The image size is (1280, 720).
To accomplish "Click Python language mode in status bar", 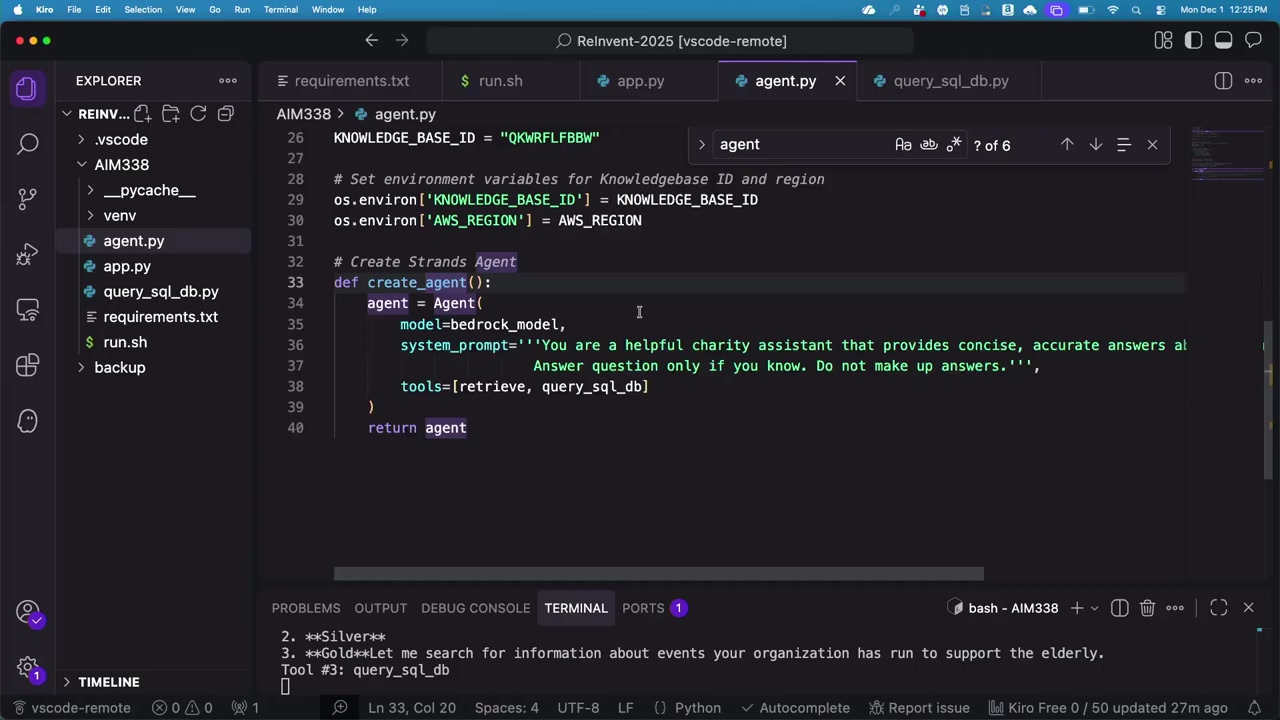I will click(697, 708).
